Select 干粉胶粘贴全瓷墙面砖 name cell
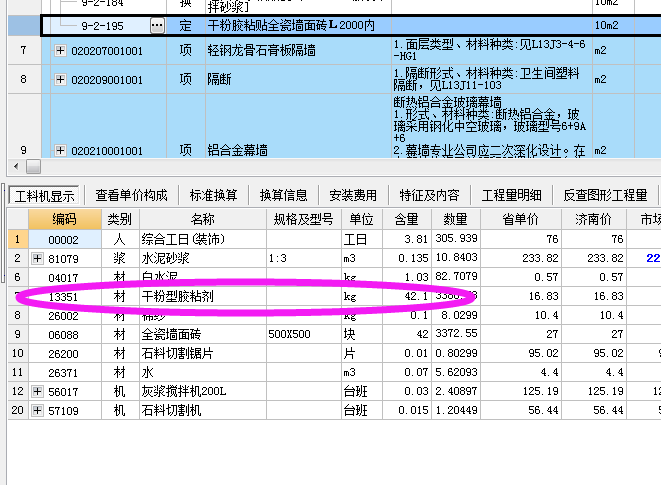 pyautogui.click(x=298, y=25)
